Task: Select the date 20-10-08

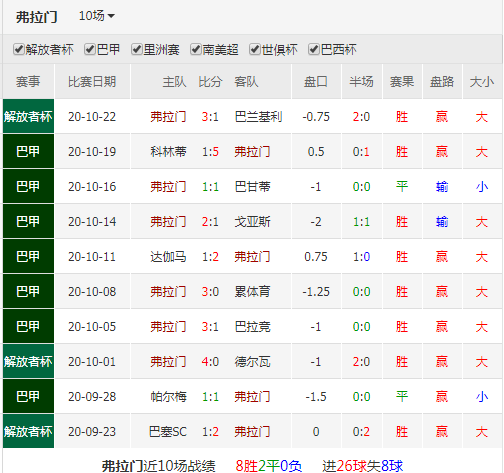Action: (92, 292)
